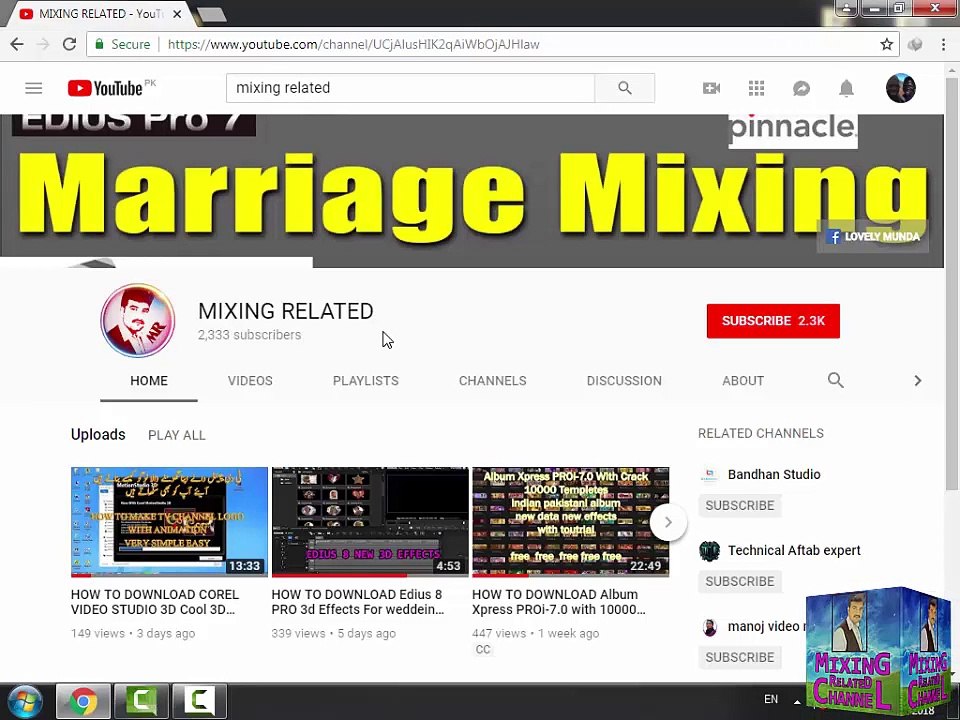960x720 pixels.
Task: Click the 2,333 subscribers text
Action: 249,335
